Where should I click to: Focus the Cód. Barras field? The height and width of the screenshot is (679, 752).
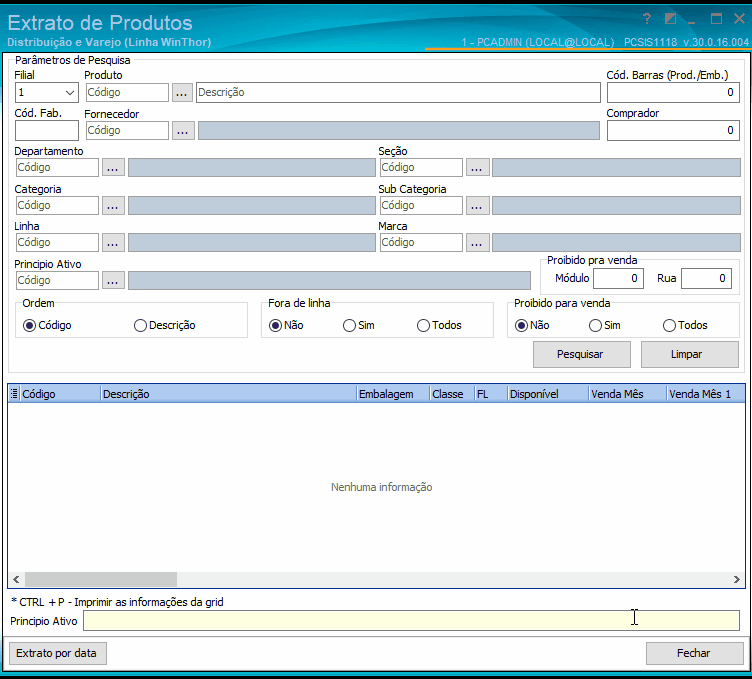tap(673, 93)
